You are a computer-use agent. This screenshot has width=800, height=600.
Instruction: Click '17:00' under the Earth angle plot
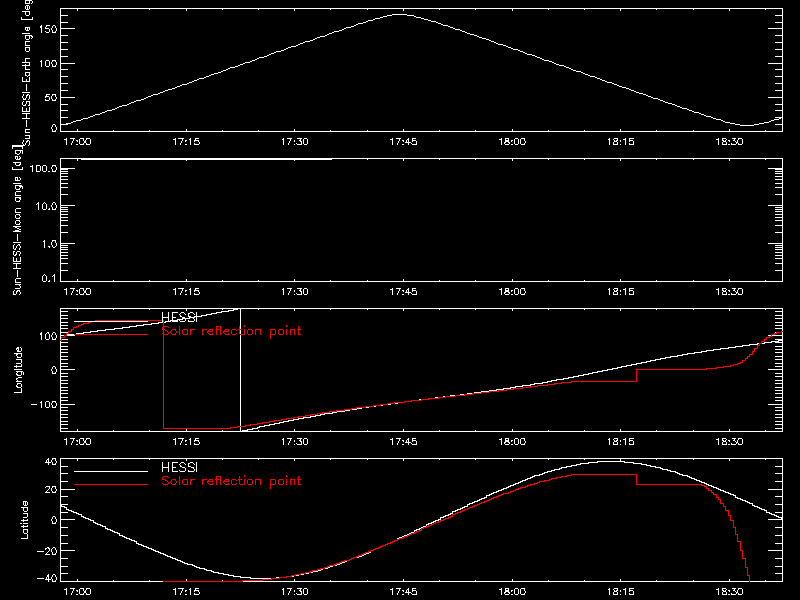click(x=78, y=142)
